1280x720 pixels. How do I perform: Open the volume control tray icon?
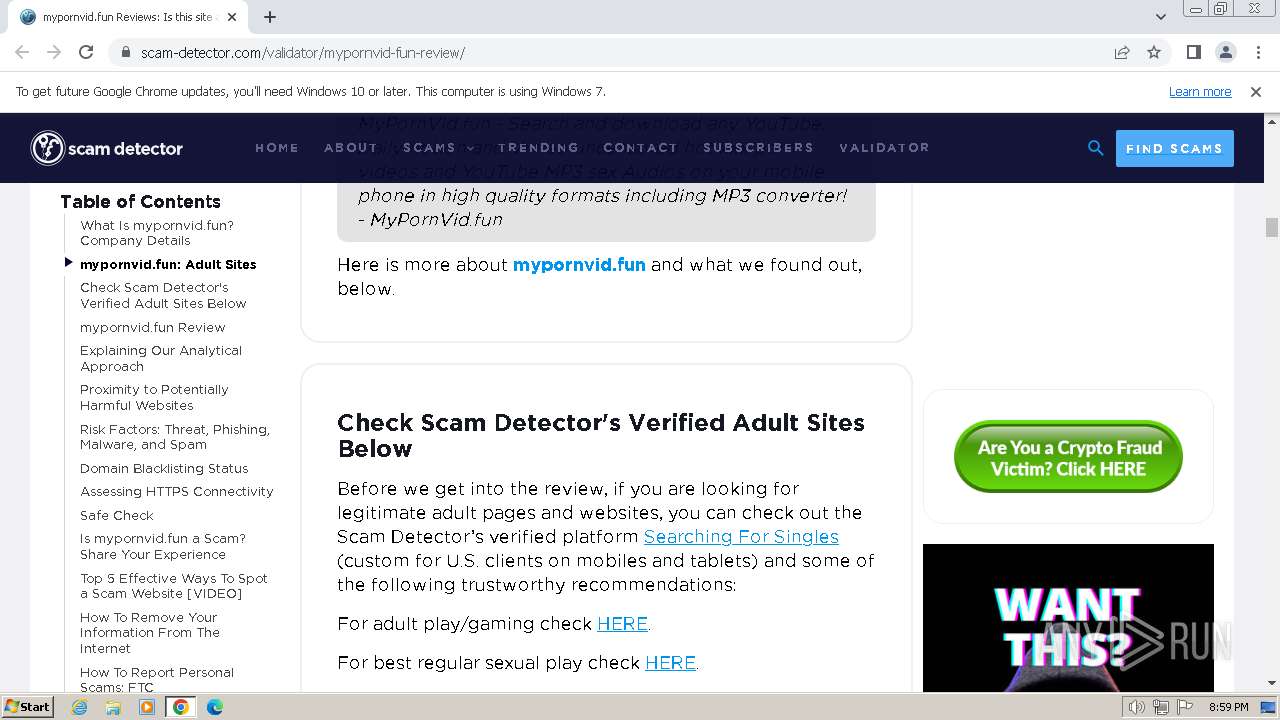1136,707
